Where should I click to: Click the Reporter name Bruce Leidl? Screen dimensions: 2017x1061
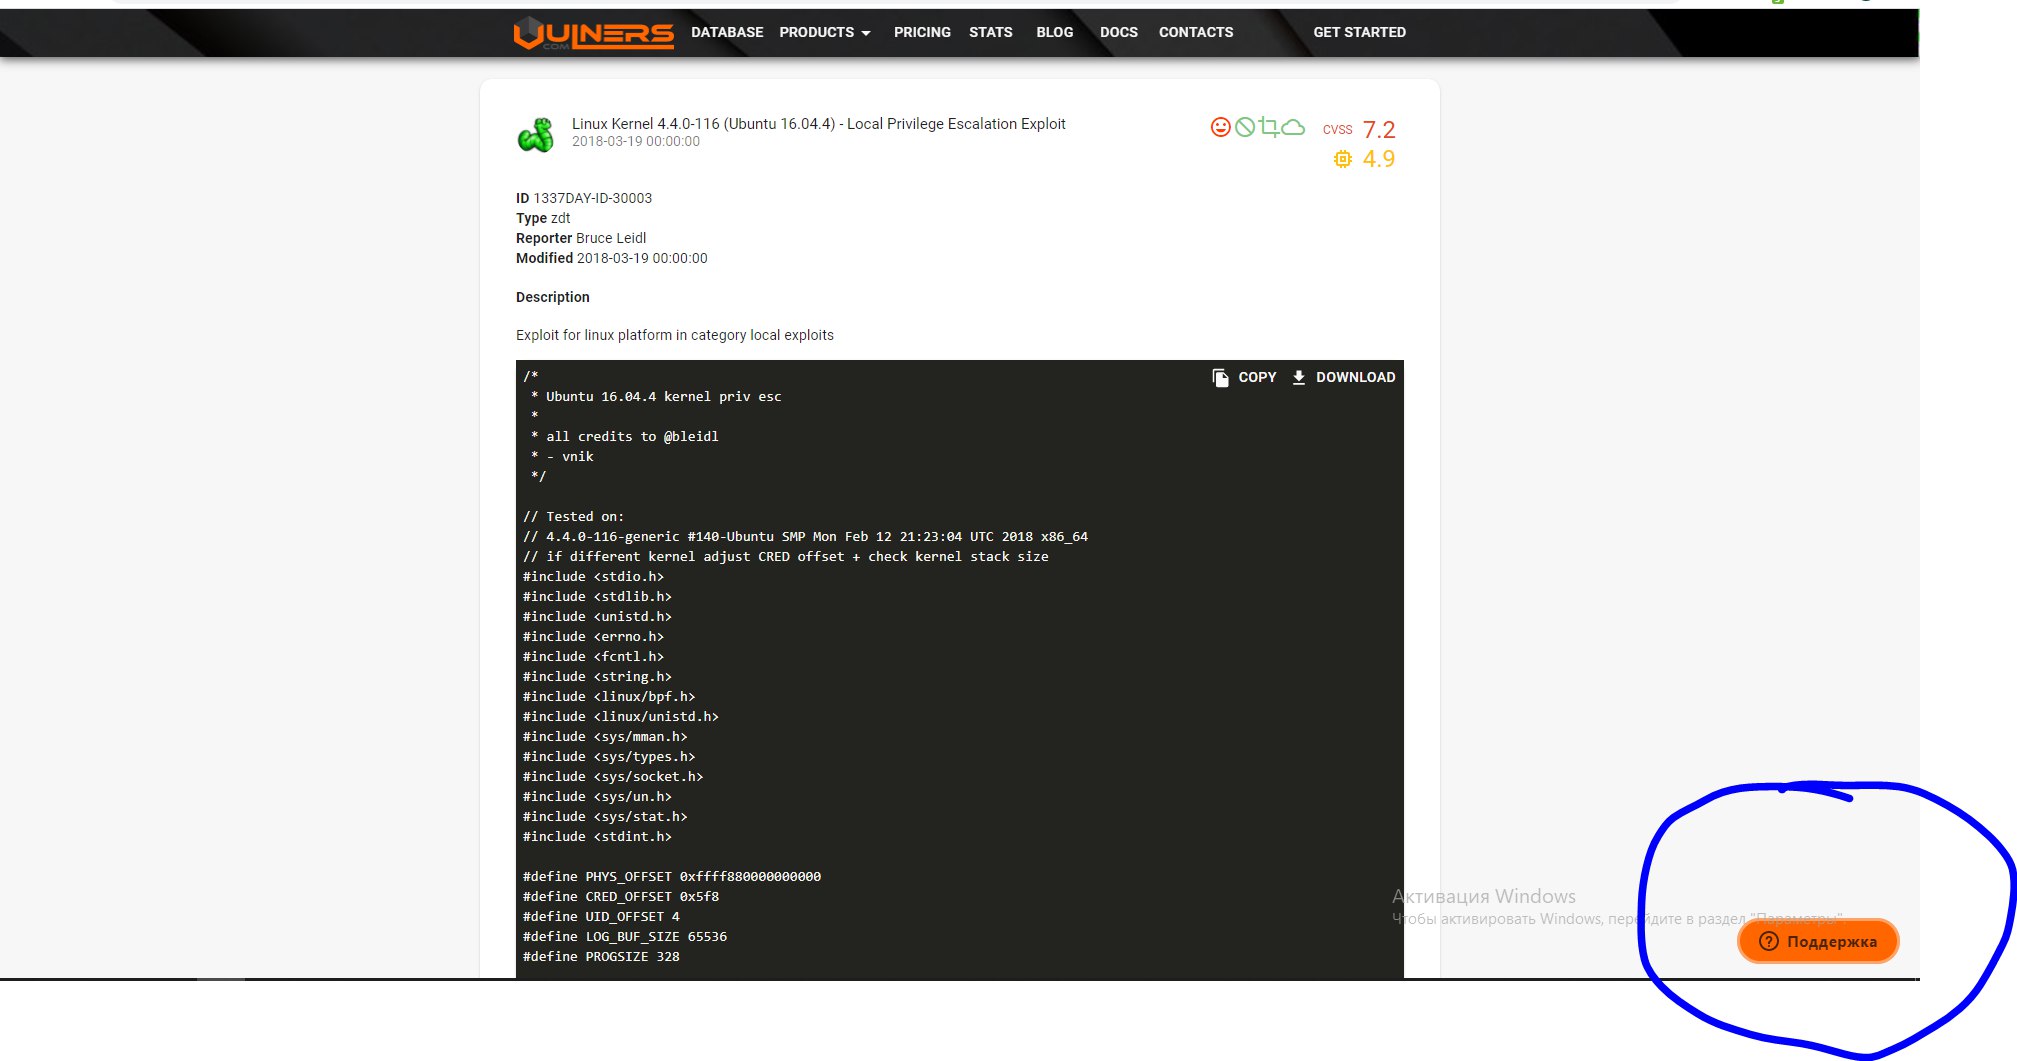(x=611, y=238)
